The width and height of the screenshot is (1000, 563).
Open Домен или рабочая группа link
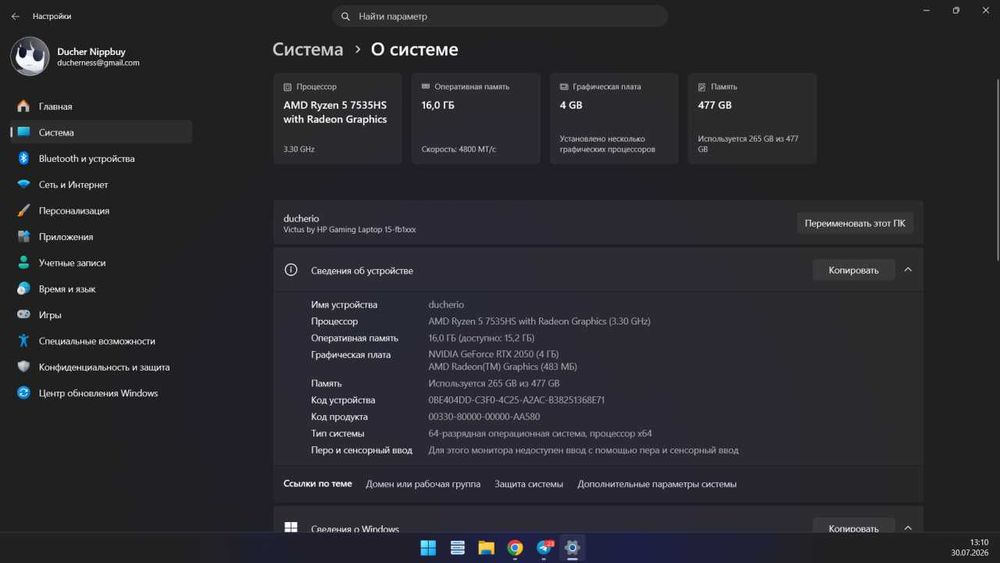pos(423,484)
